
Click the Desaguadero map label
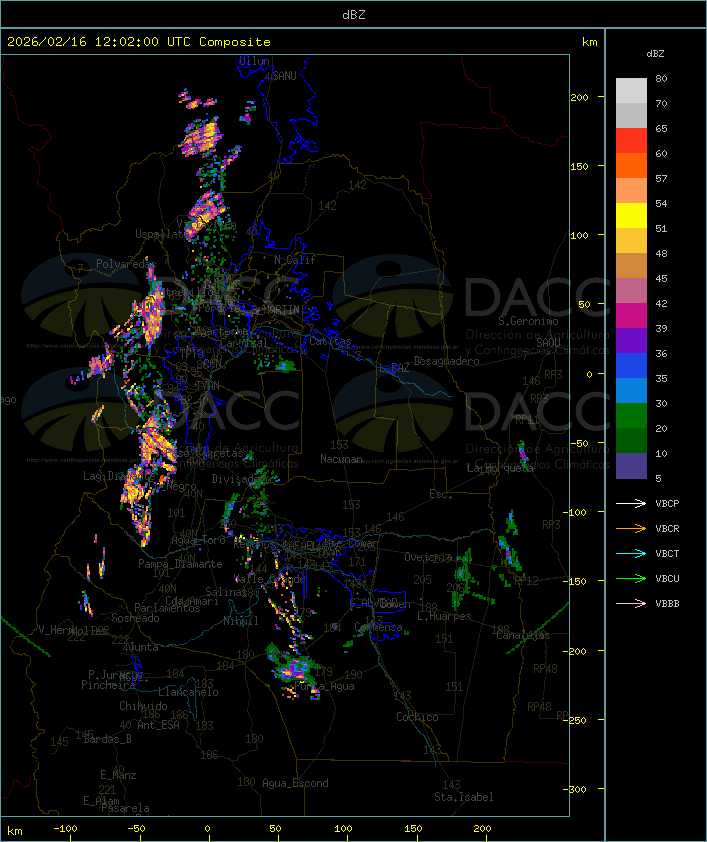coord(446,361)
